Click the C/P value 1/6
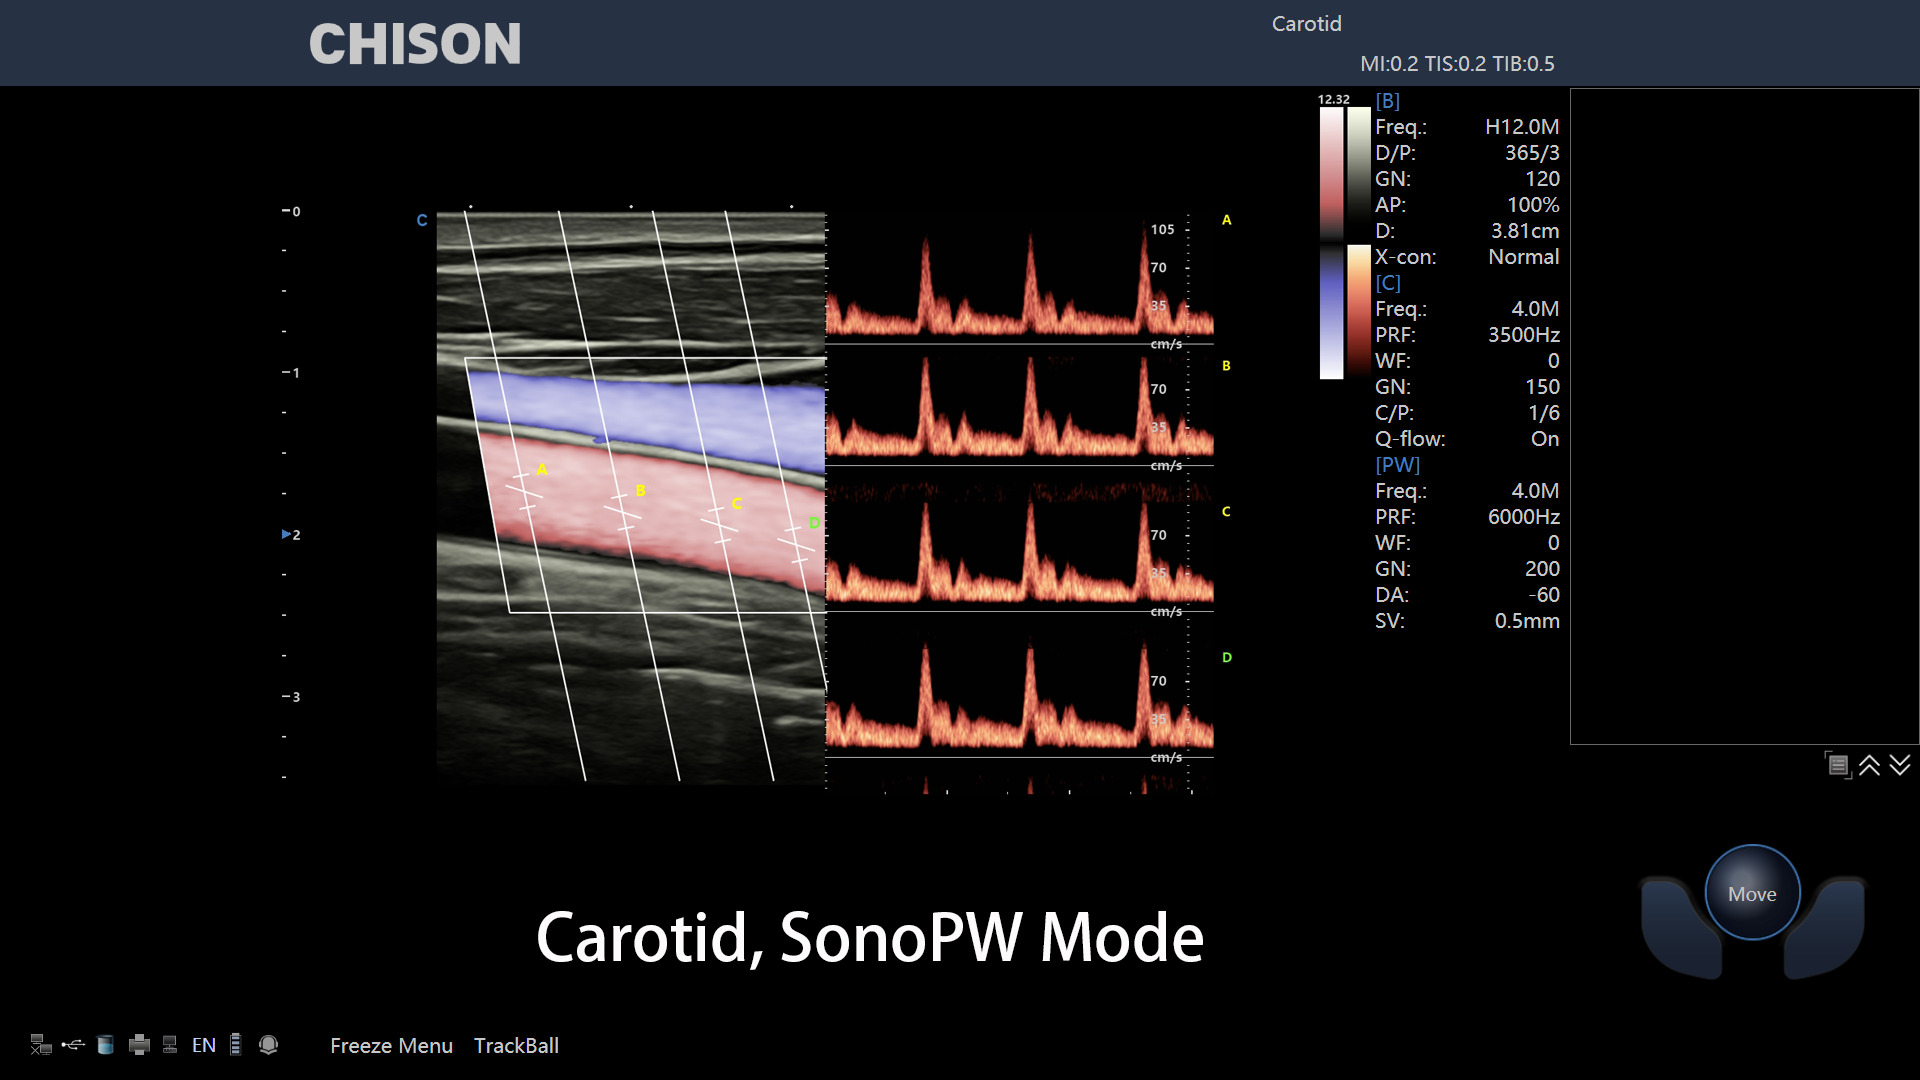This screenshot has width=1920, height=1080. coord(1544,413)
